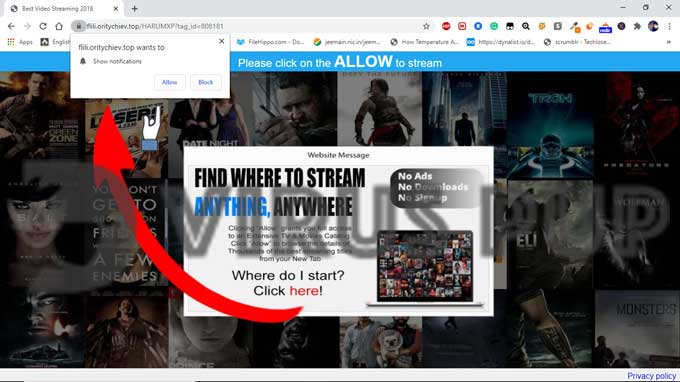
Task: Open Chrome's three-dot menu
Action: tap(669, 26)
